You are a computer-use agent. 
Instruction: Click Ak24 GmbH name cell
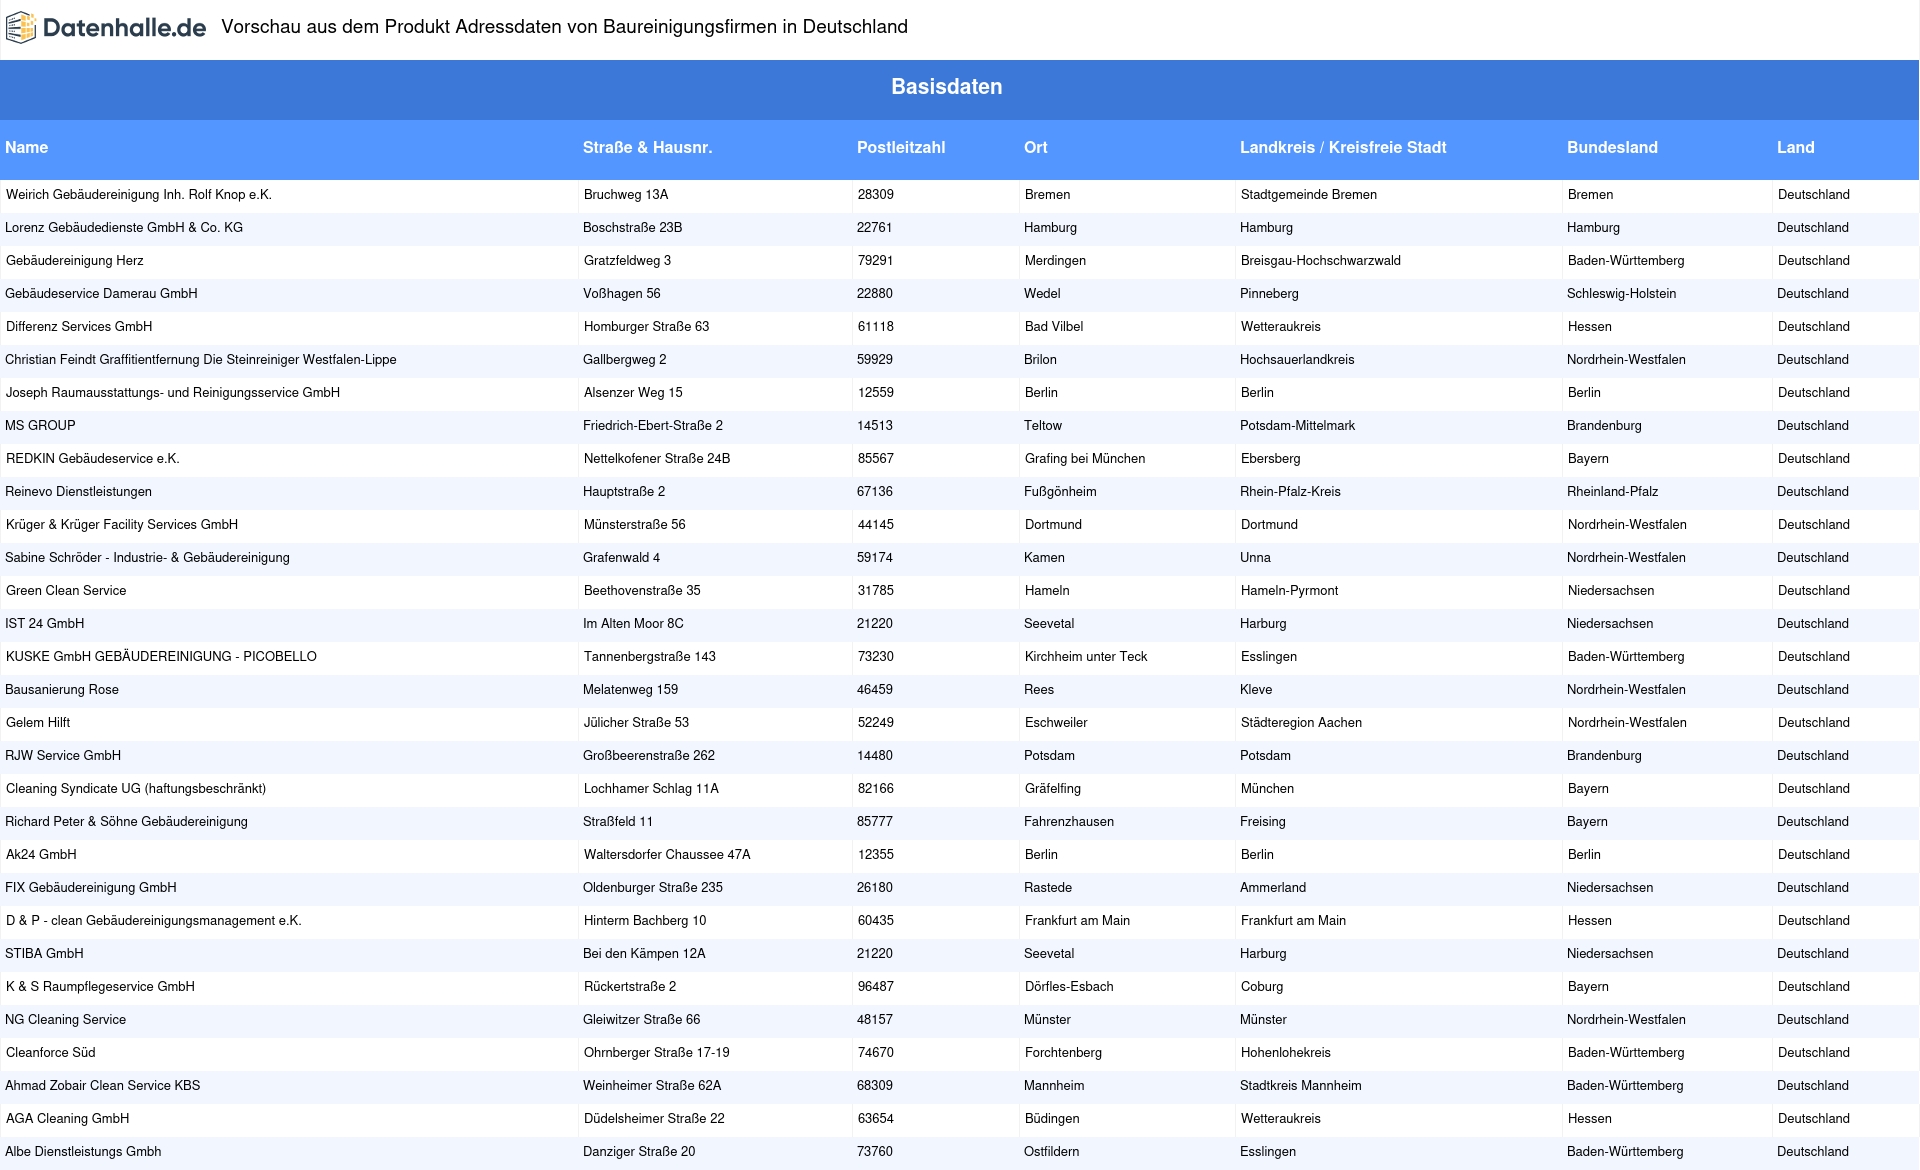point(41,855)
